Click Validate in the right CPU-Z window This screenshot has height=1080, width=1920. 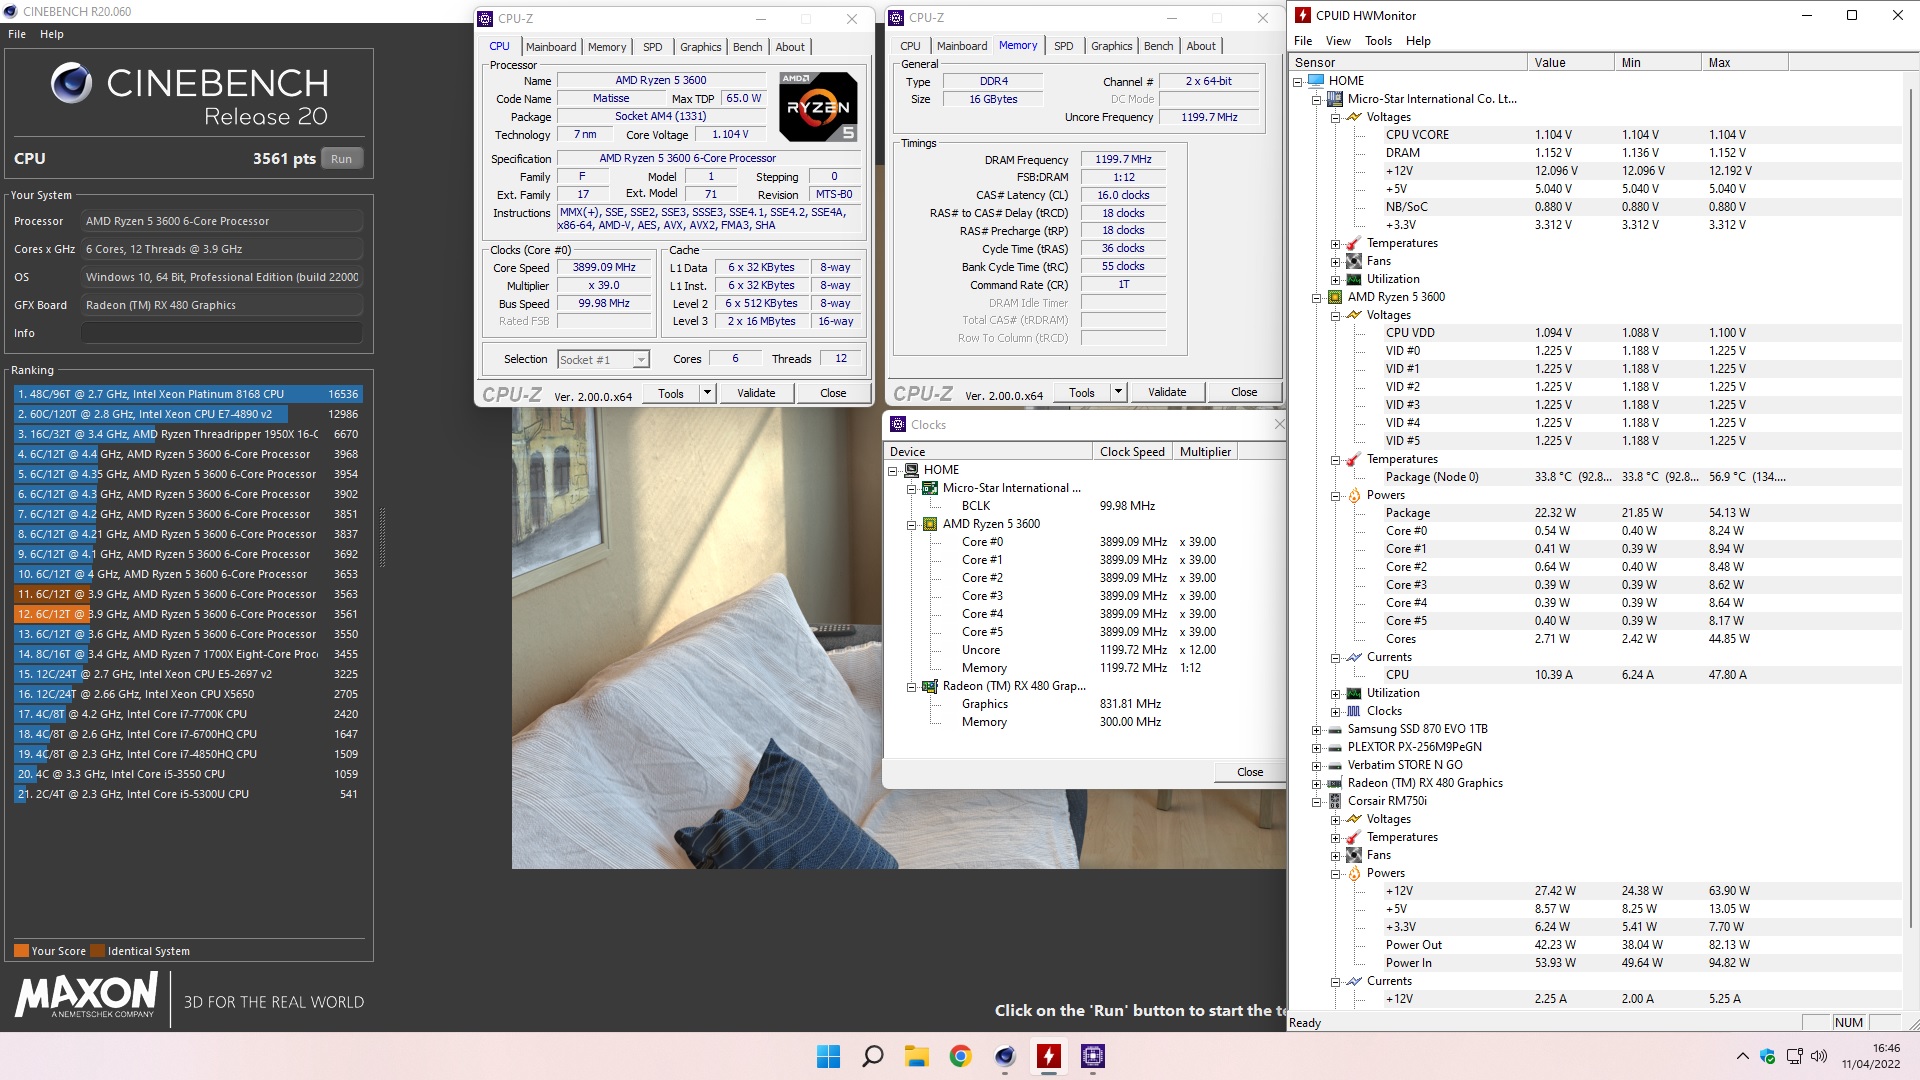pos(1167,393)
